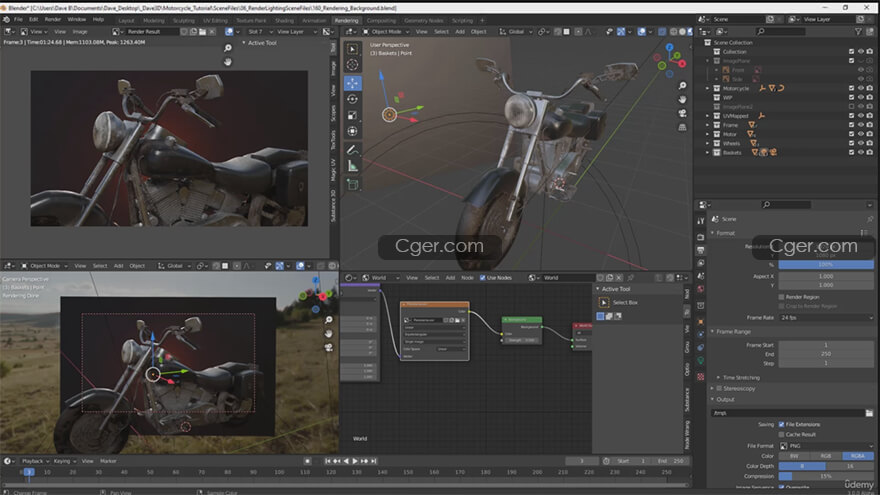Viewport: 880px width, 495px height.
Task: Switch to the Compositing workspace tab
Action: pyautogui.click(x=381, y=20)
